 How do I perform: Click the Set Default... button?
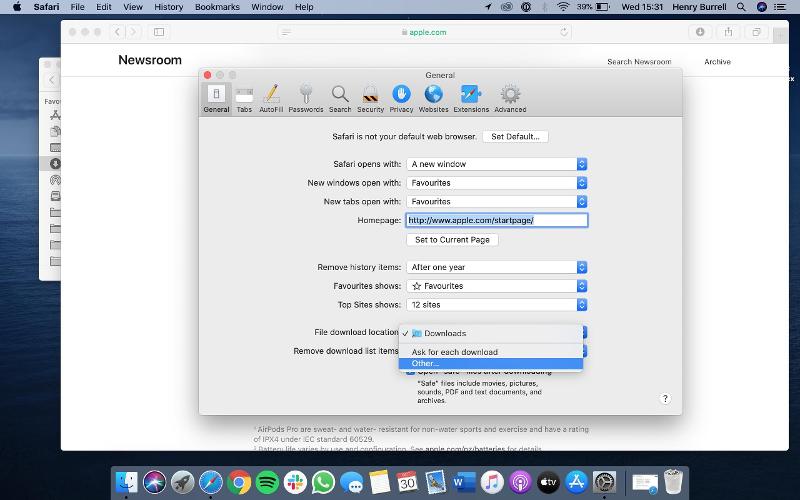(x=515, y=136)
